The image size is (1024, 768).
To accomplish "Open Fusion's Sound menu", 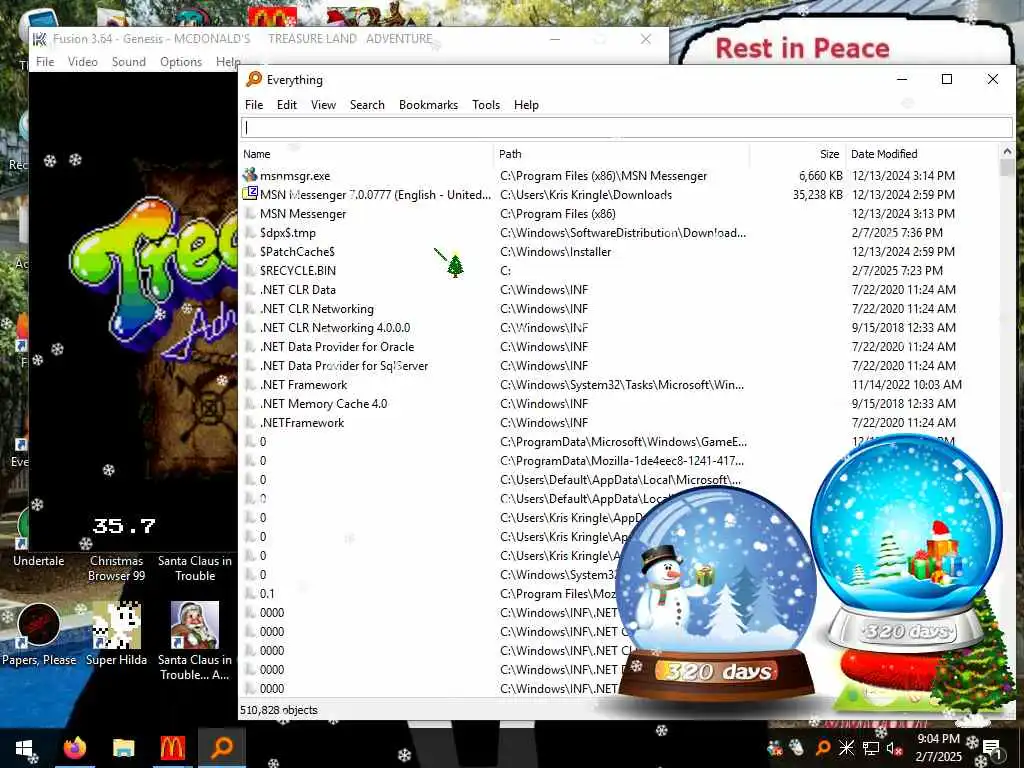I will click(x=129, y=62).
